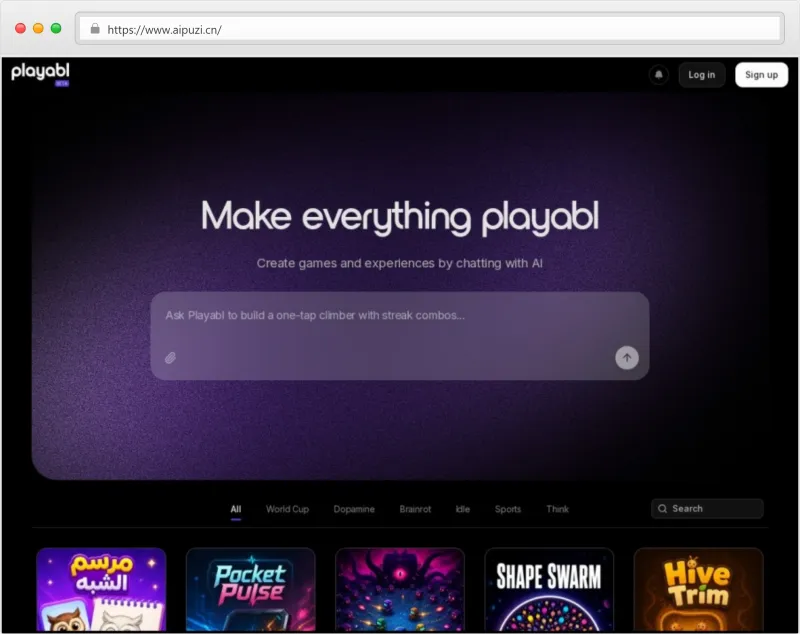The height and width of the screenshot is (634, 800).
Task: Submit prompt with the arrow-up button
Action: [627, 358]
